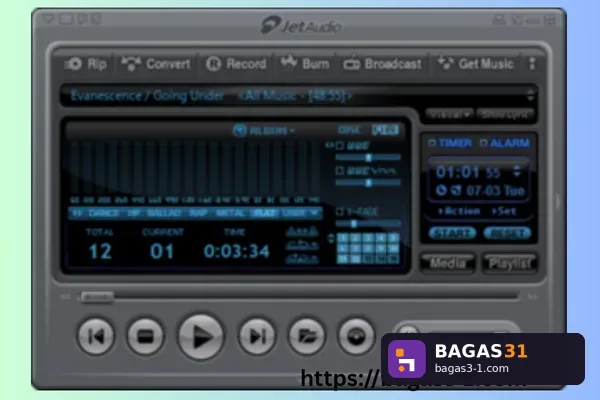Viewport: 600px width, 400px height.
Task: Open the Playlist button
Action: click(x=510, y=263)
